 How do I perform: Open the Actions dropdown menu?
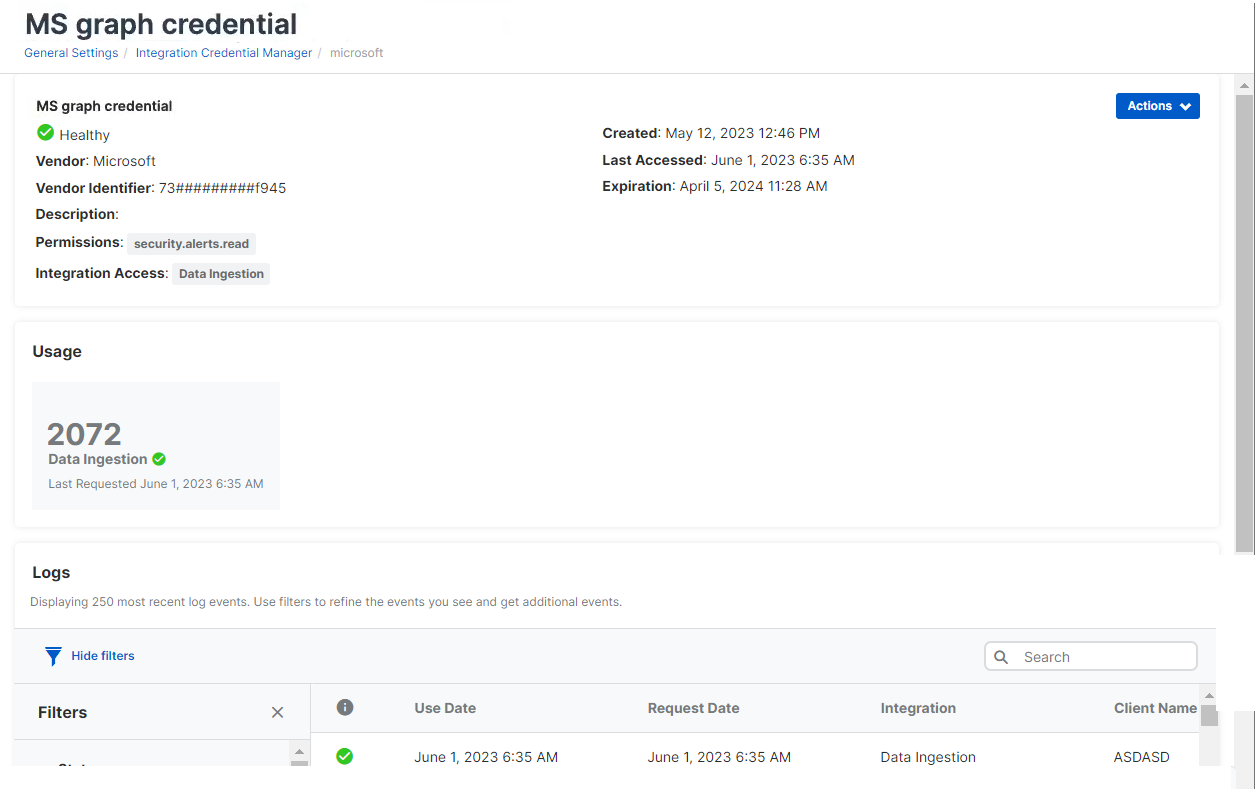[1157, 106]
